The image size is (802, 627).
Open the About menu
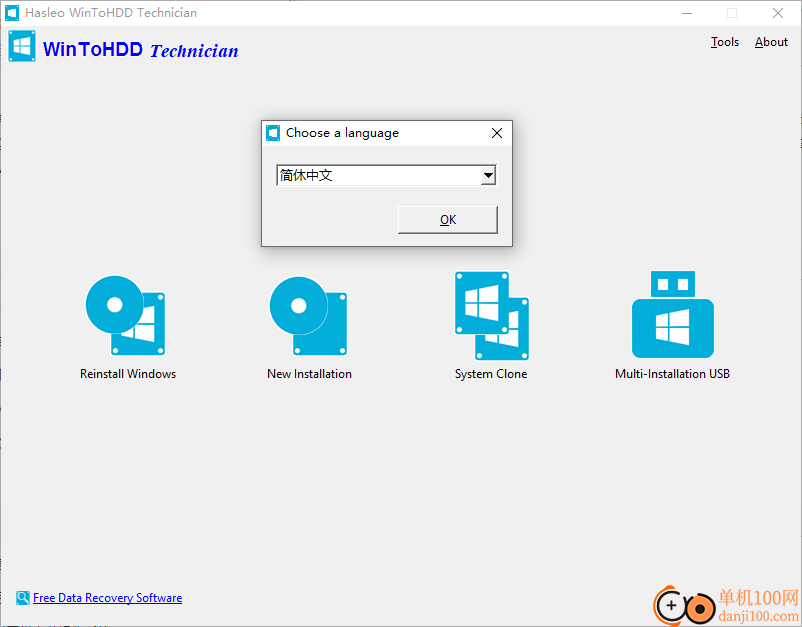click(771, 42)
